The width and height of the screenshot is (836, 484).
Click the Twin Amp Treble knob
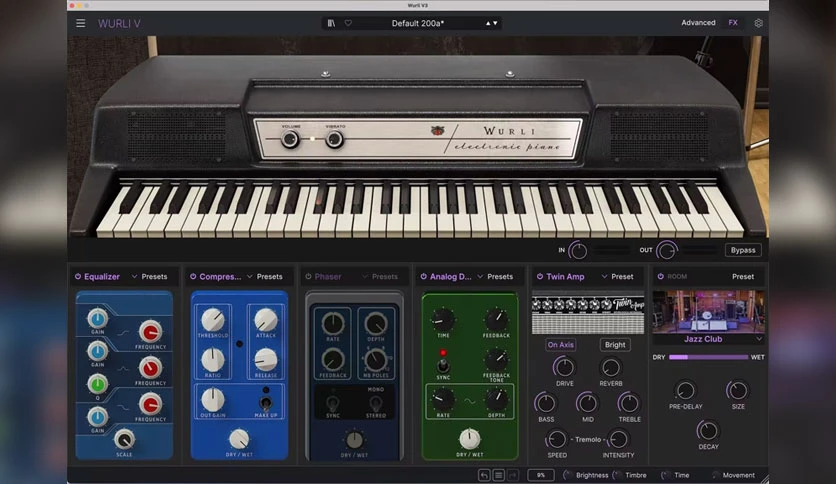point(629,404)
